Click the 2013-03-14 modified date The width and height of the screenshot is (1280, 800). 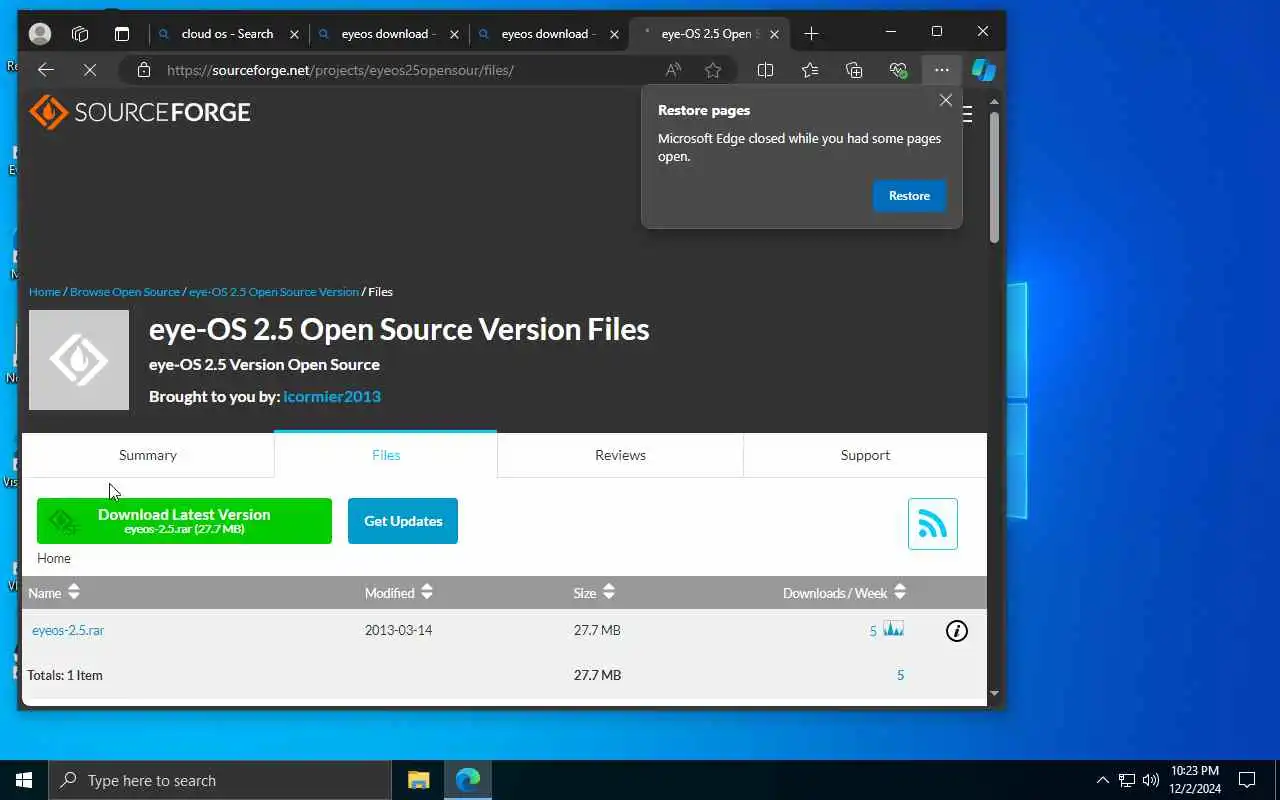pos(398,630)
